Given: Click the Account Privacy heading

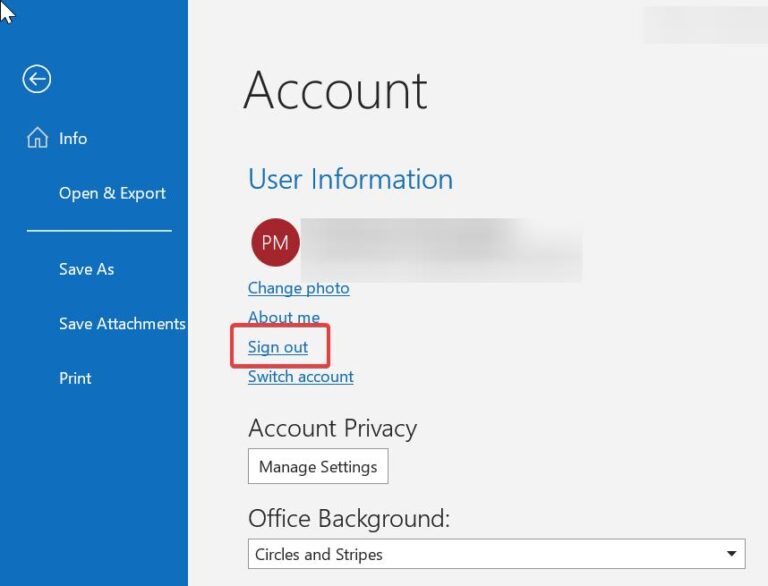Looking at the screenshot, I should pos(333,428).
